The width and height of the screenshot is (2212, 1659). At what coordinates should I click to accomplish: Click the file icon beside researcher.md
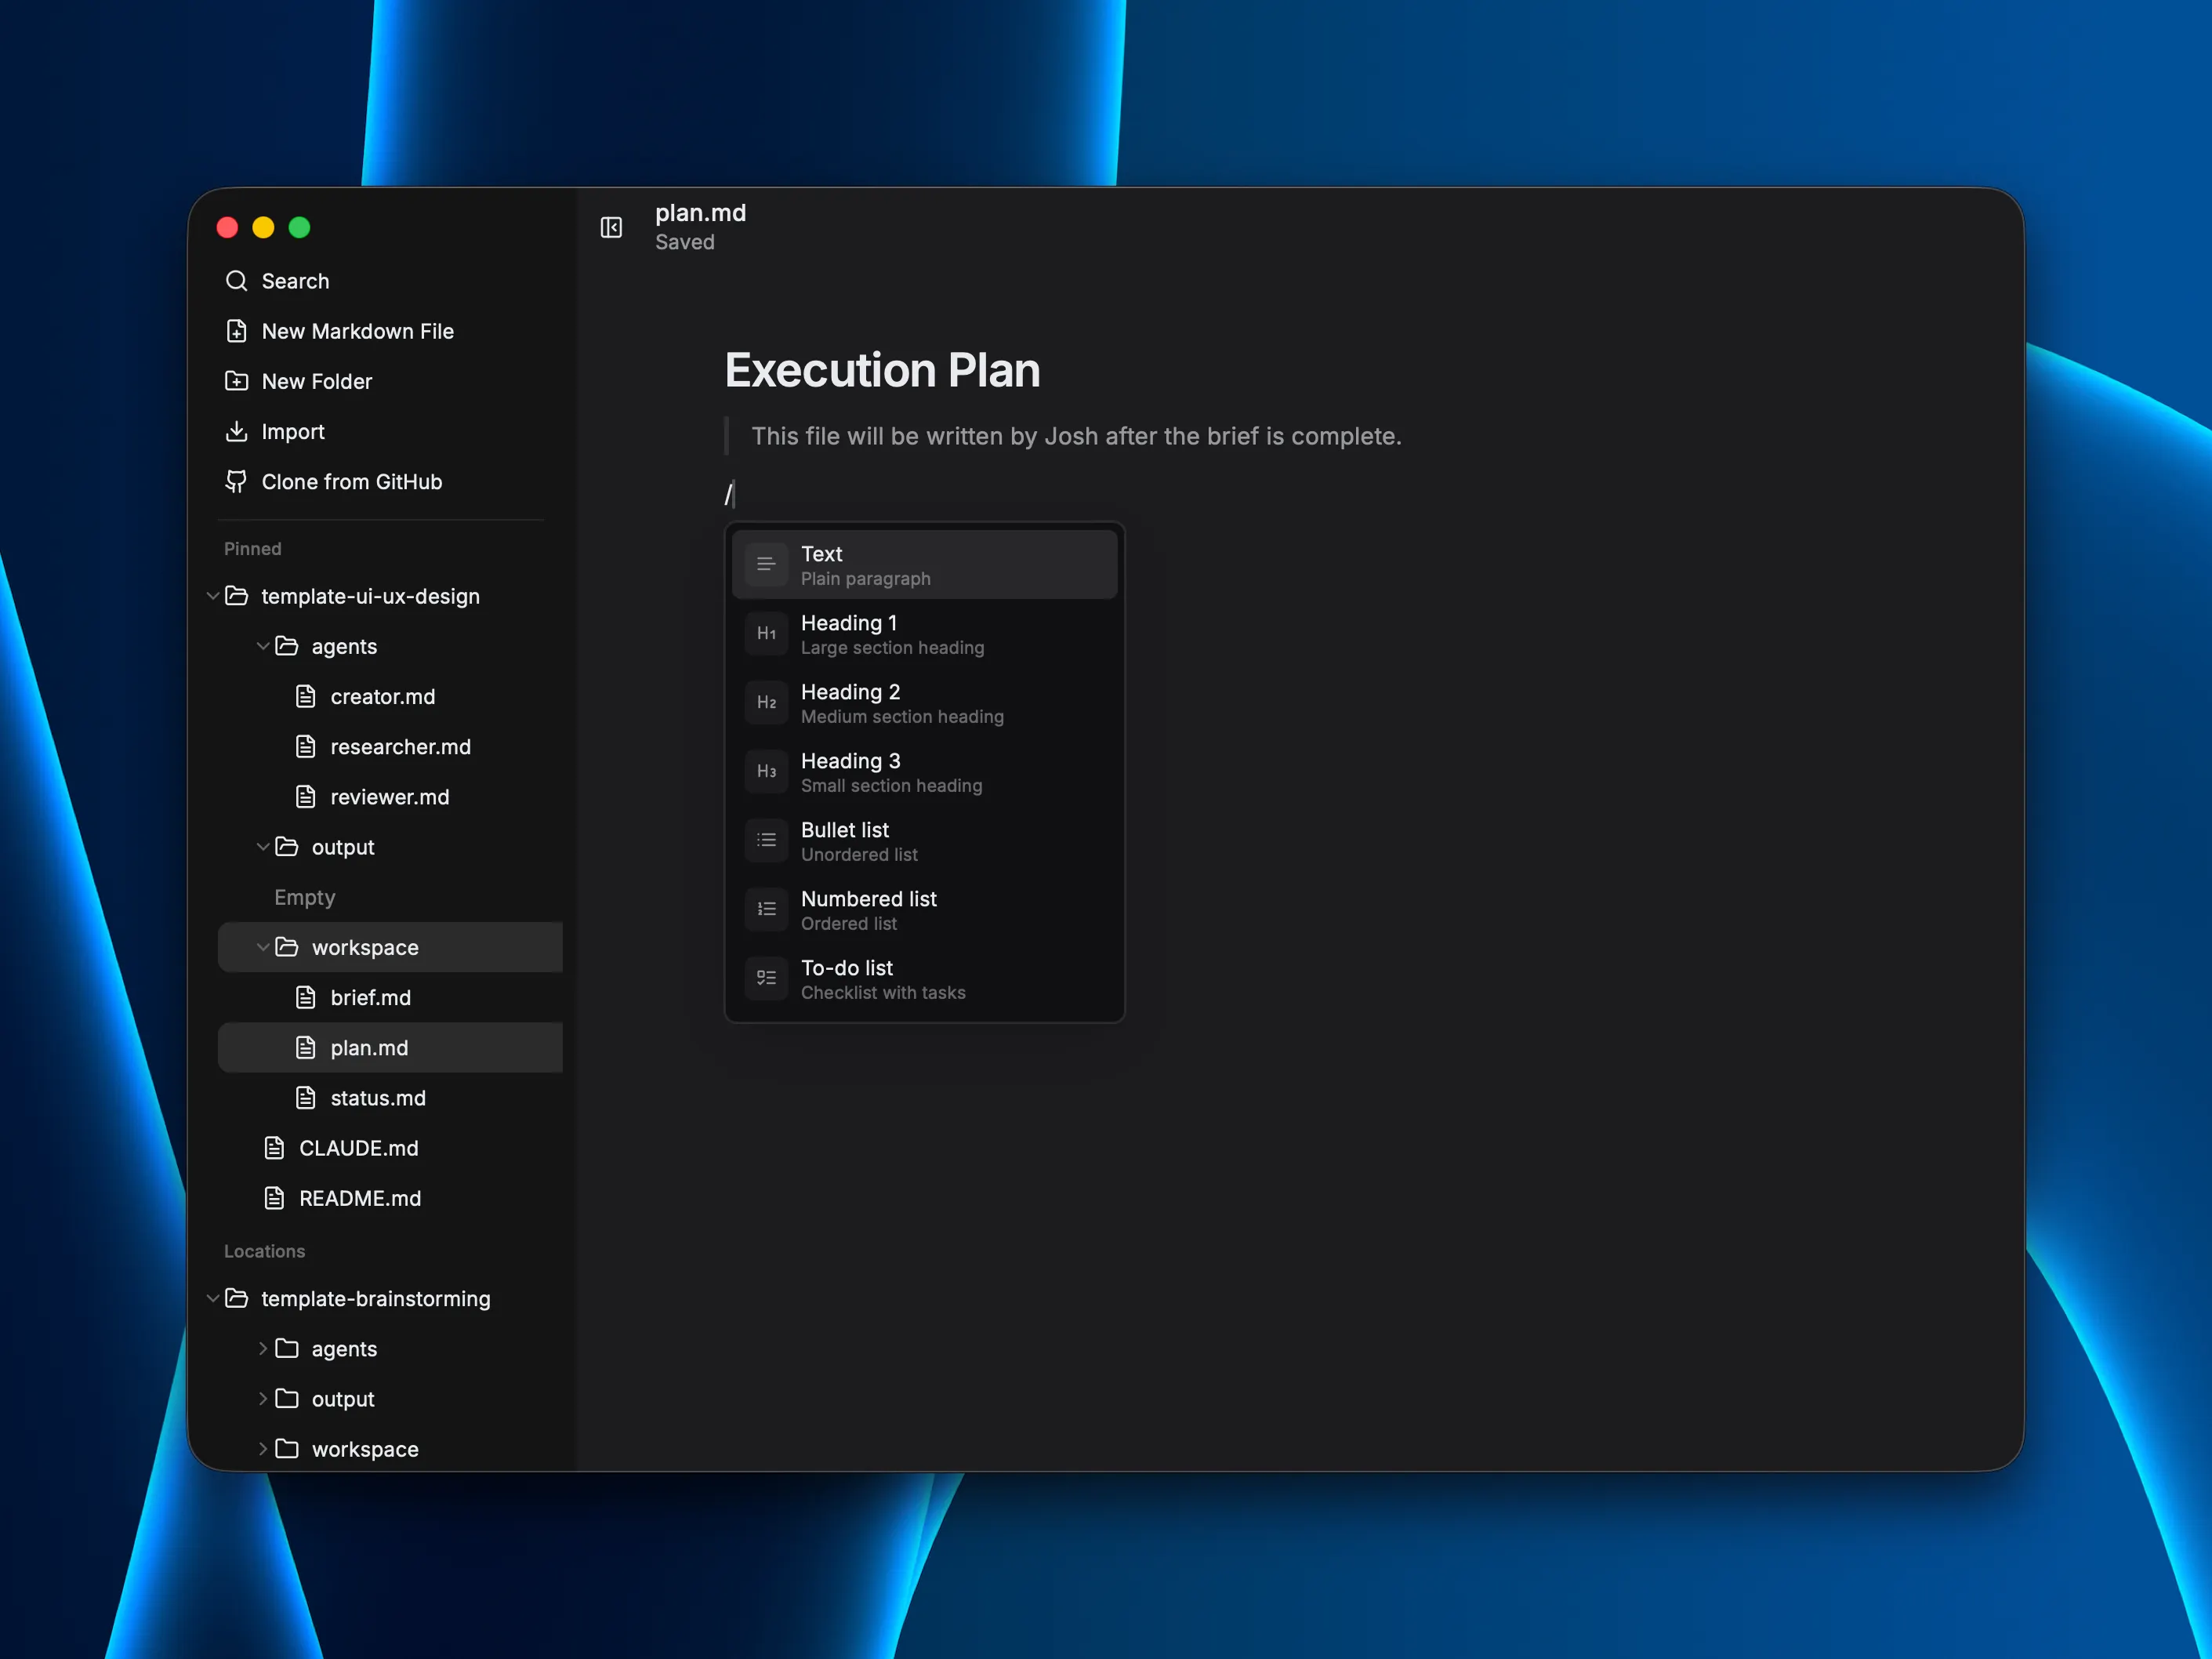click(306, 746)
